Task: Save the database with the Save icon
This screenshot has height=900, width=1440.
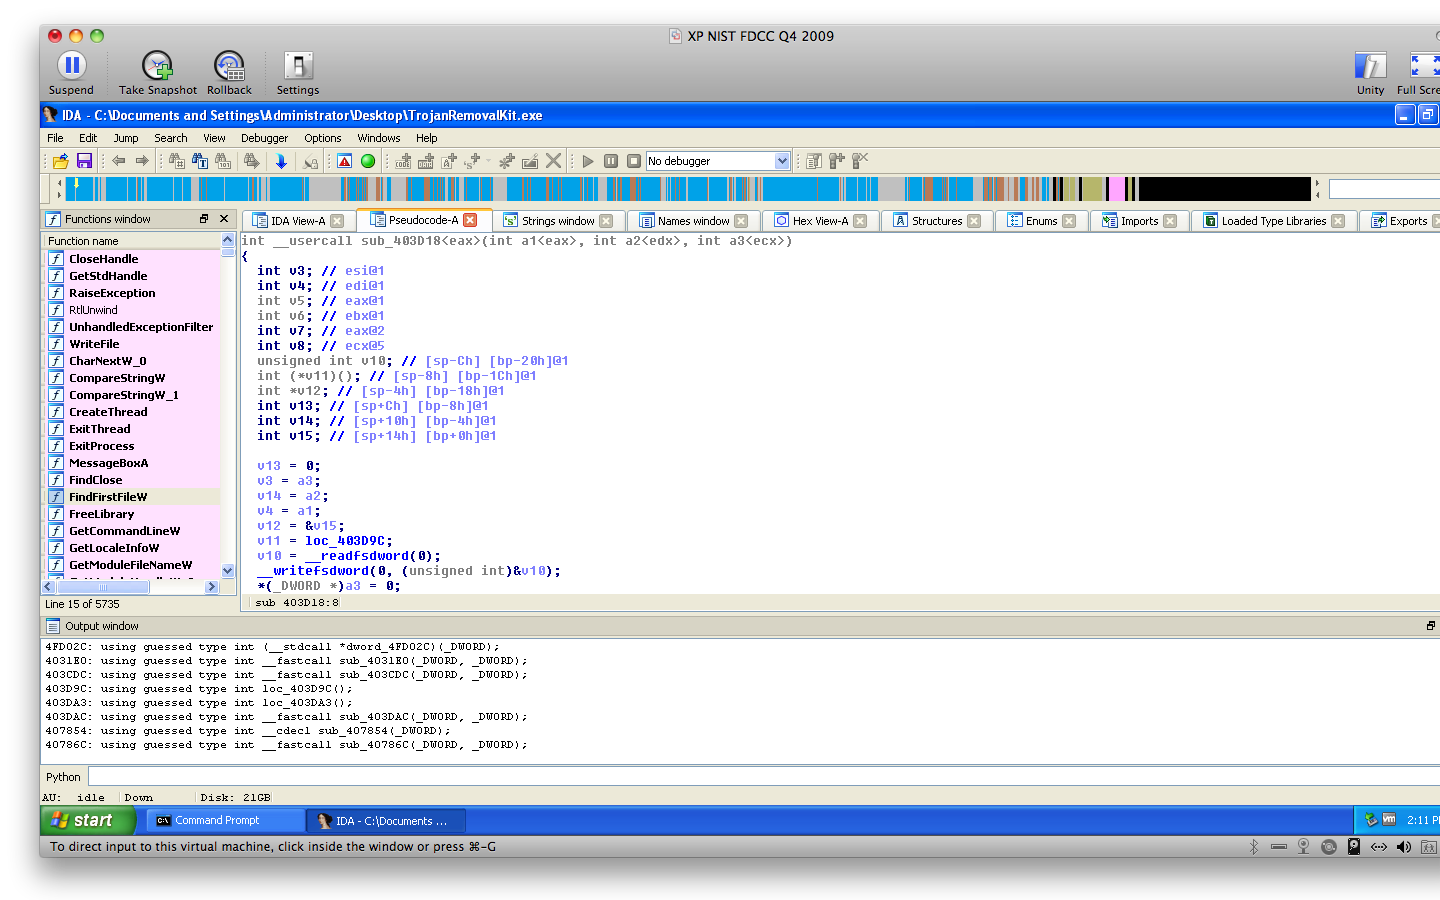Action: point(84,160)
